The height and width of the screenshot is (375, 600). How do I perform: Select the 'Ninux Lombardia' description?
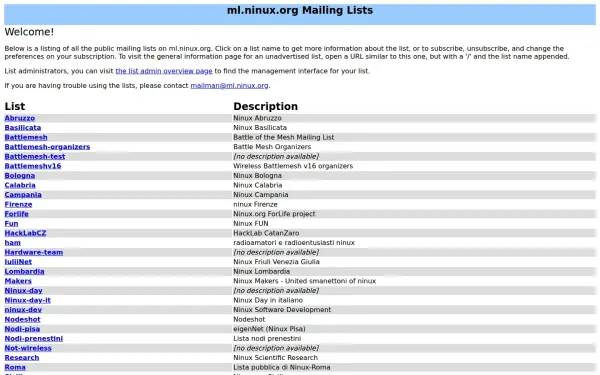(261, 271)
